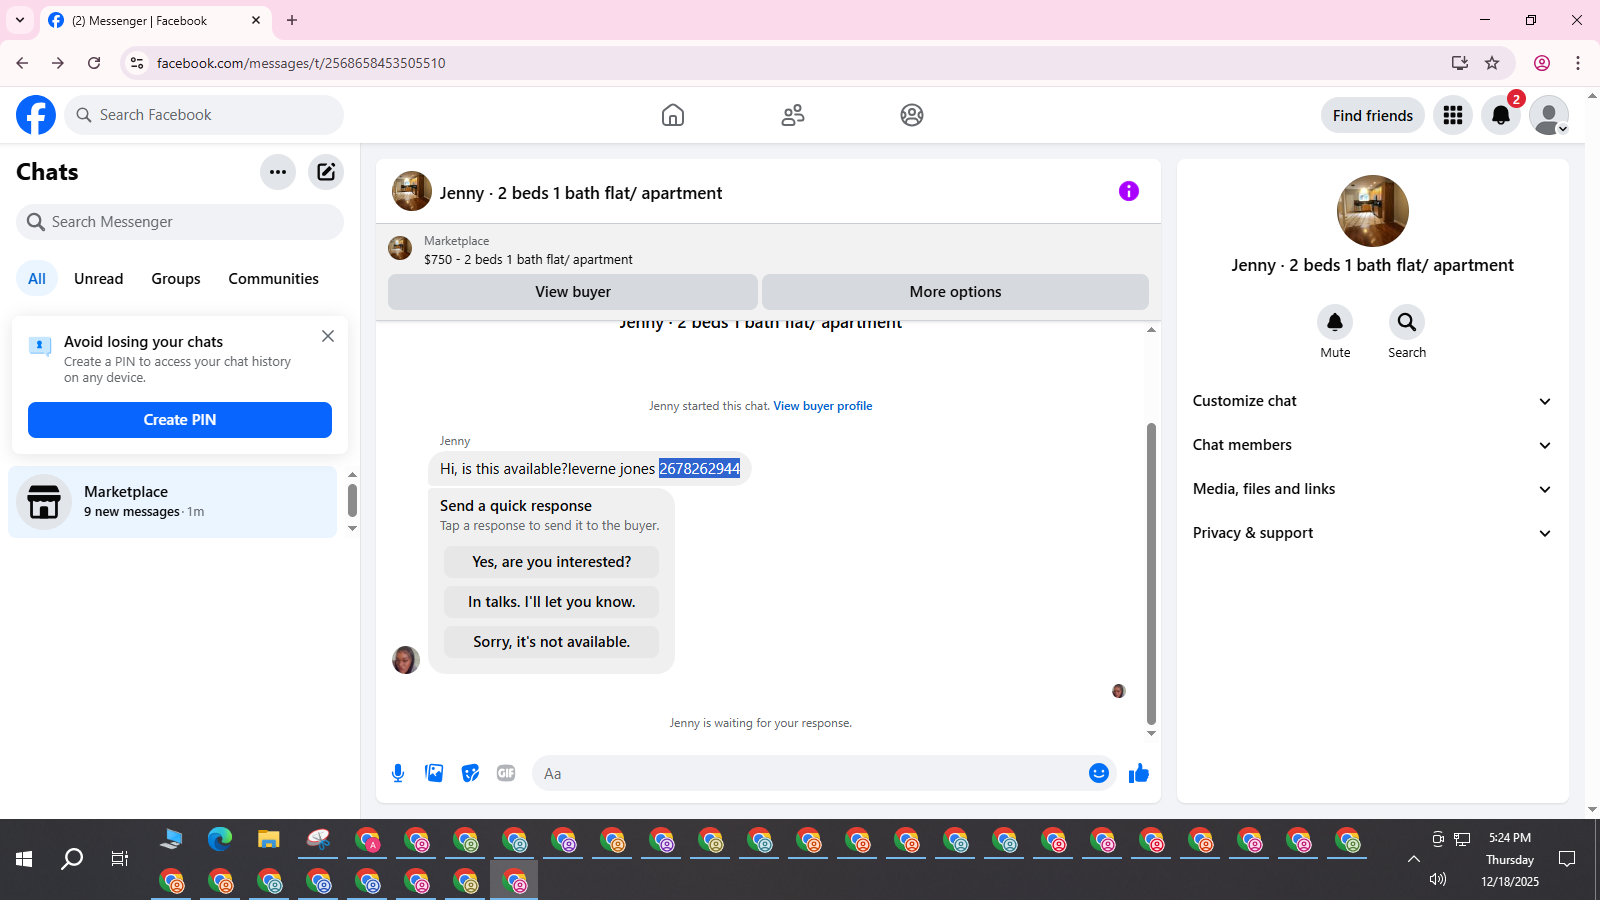The width and height of the screenshot is (1600, 900).
Task: Open the Facebook menu grid icon
Action: pyautogui.click(x=1453, y=115)
